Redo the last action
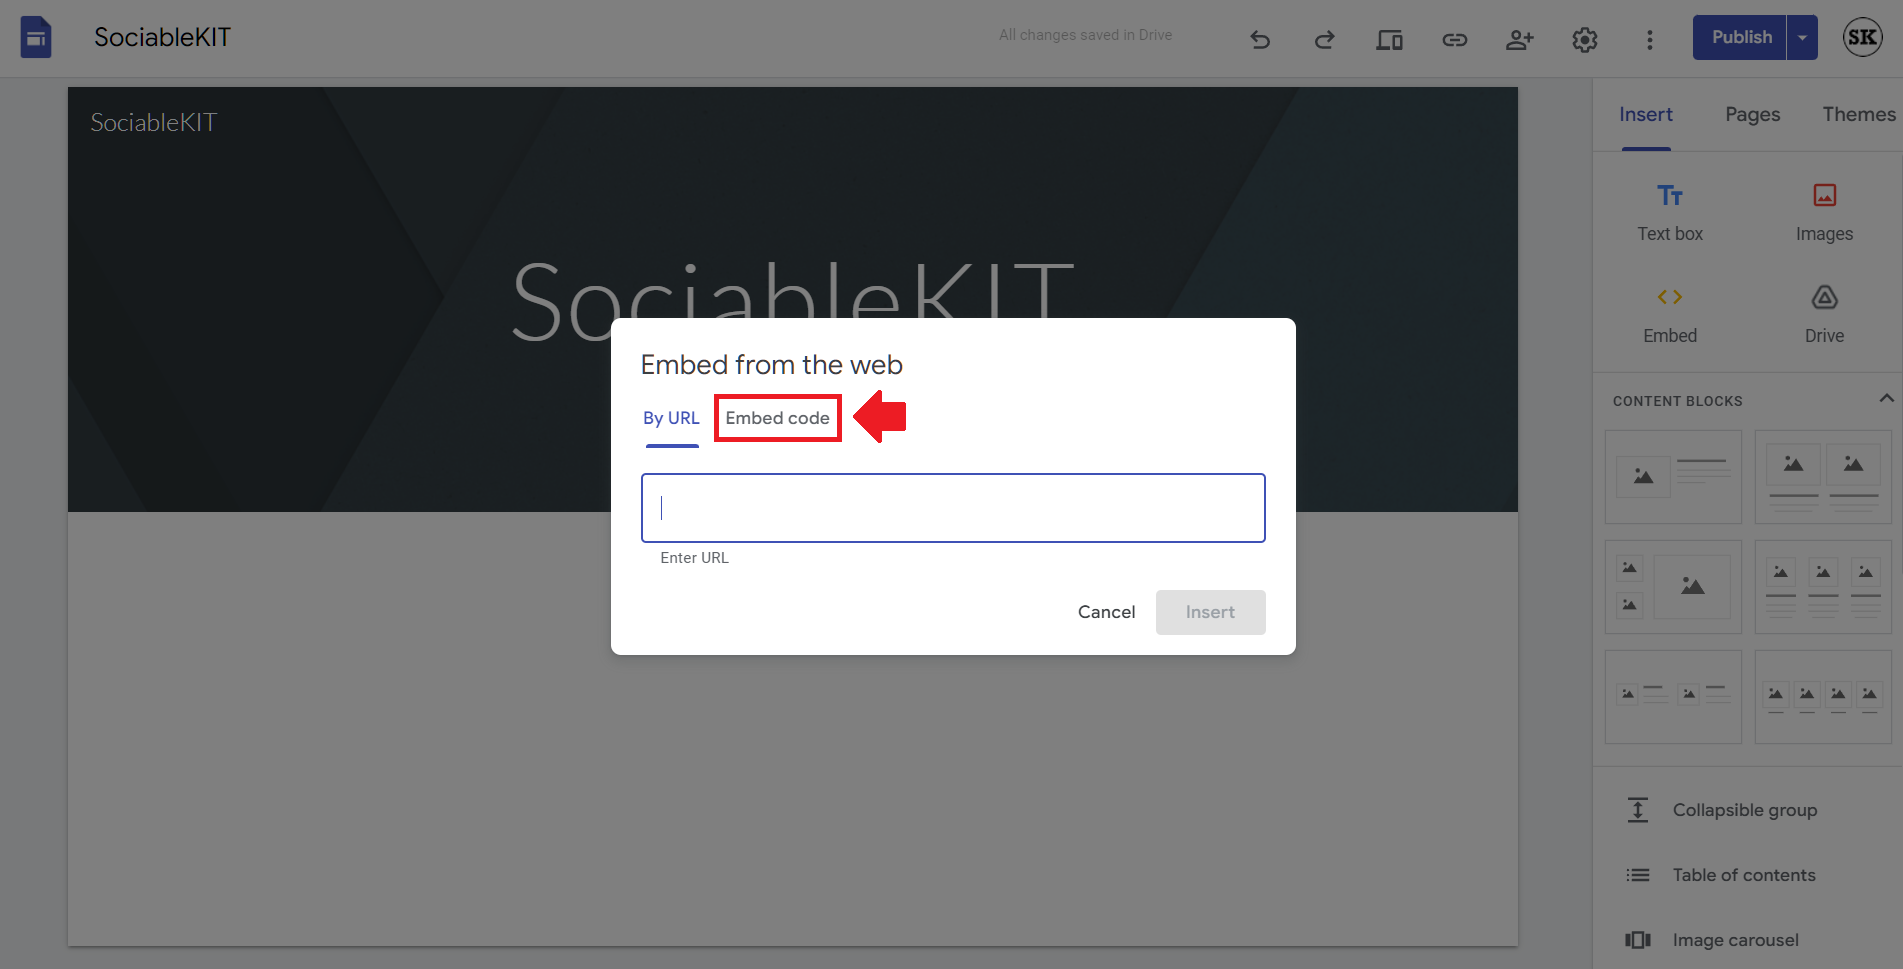 point(1325,40)
